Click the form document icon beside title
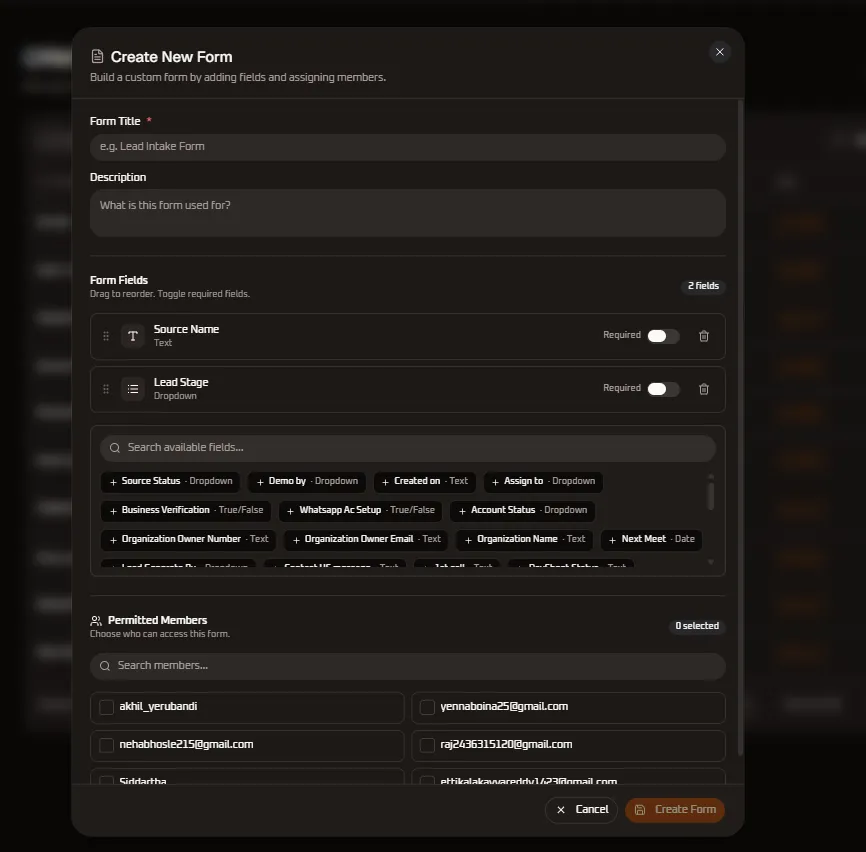Image resolution: width=866 pixels, height=852 pixels. click(x=97, y=56)
